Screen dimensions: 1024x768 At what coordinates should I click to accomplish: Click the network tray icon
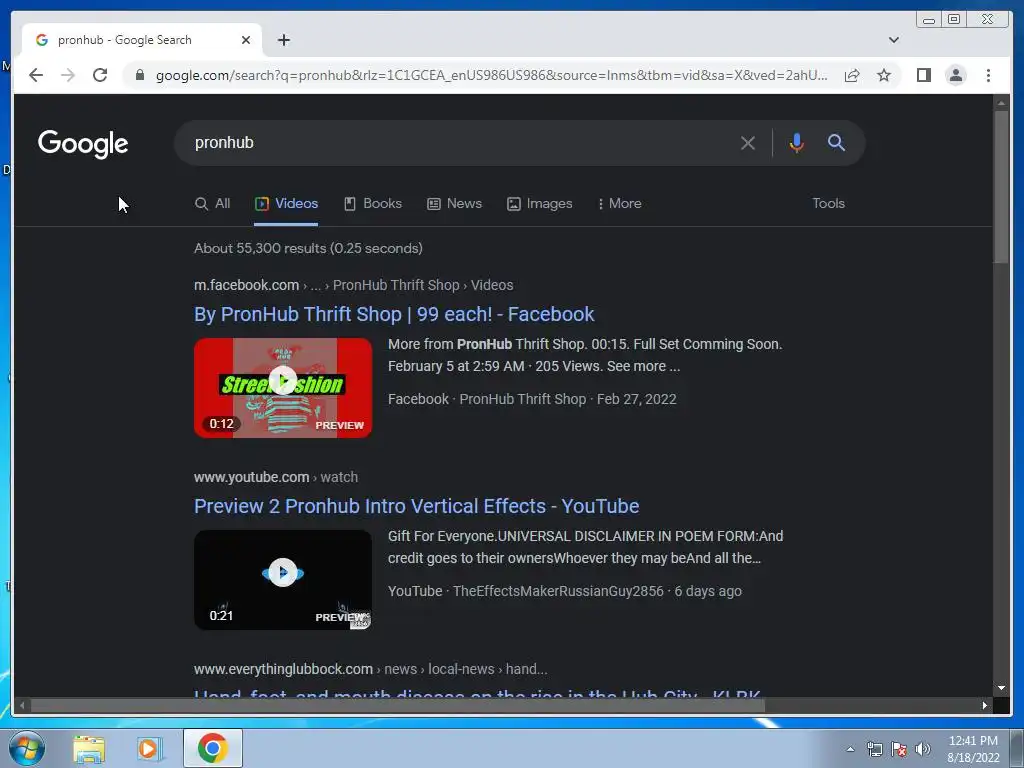[x=874, y=749]
